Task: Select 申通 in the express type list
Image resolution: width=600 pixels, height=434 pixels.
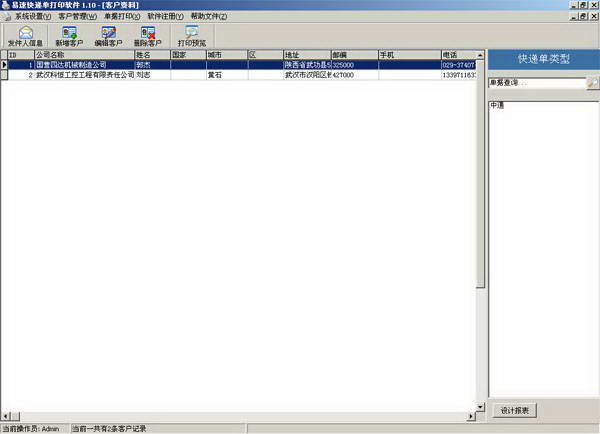Action: point(497,104)
